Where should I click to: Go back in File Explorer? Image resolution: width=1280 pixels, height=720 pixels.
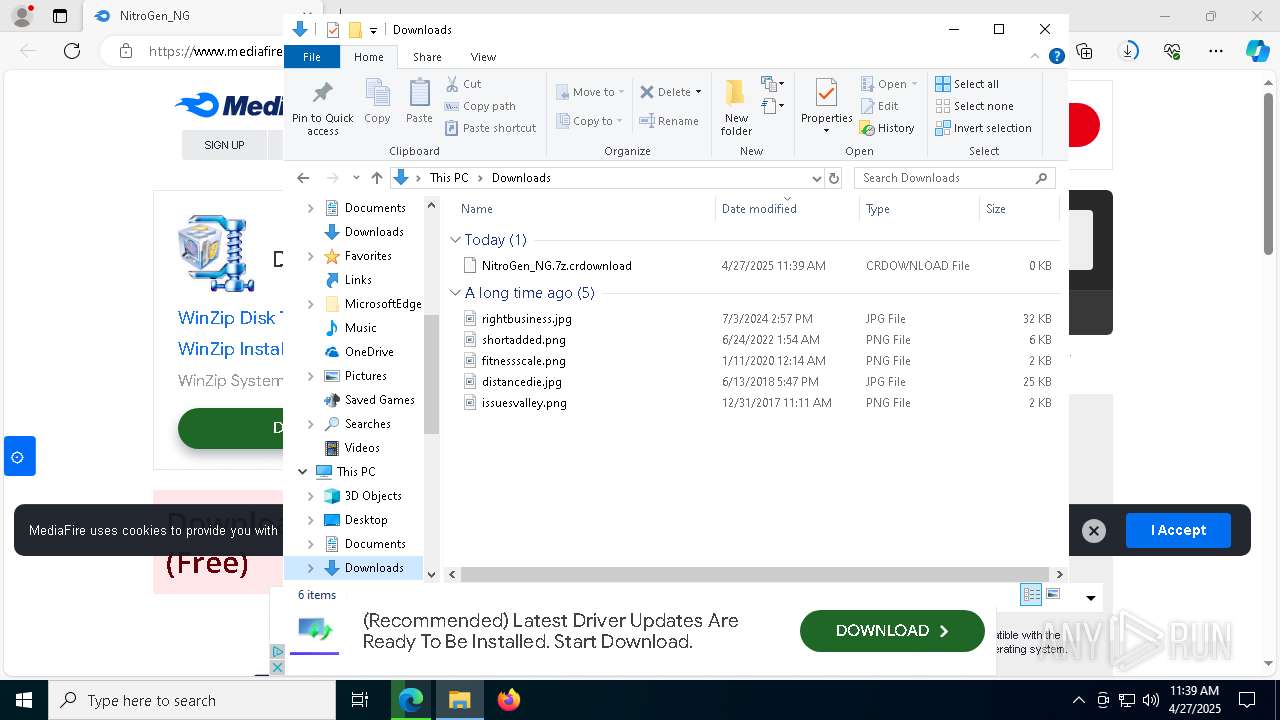[303, 178]
